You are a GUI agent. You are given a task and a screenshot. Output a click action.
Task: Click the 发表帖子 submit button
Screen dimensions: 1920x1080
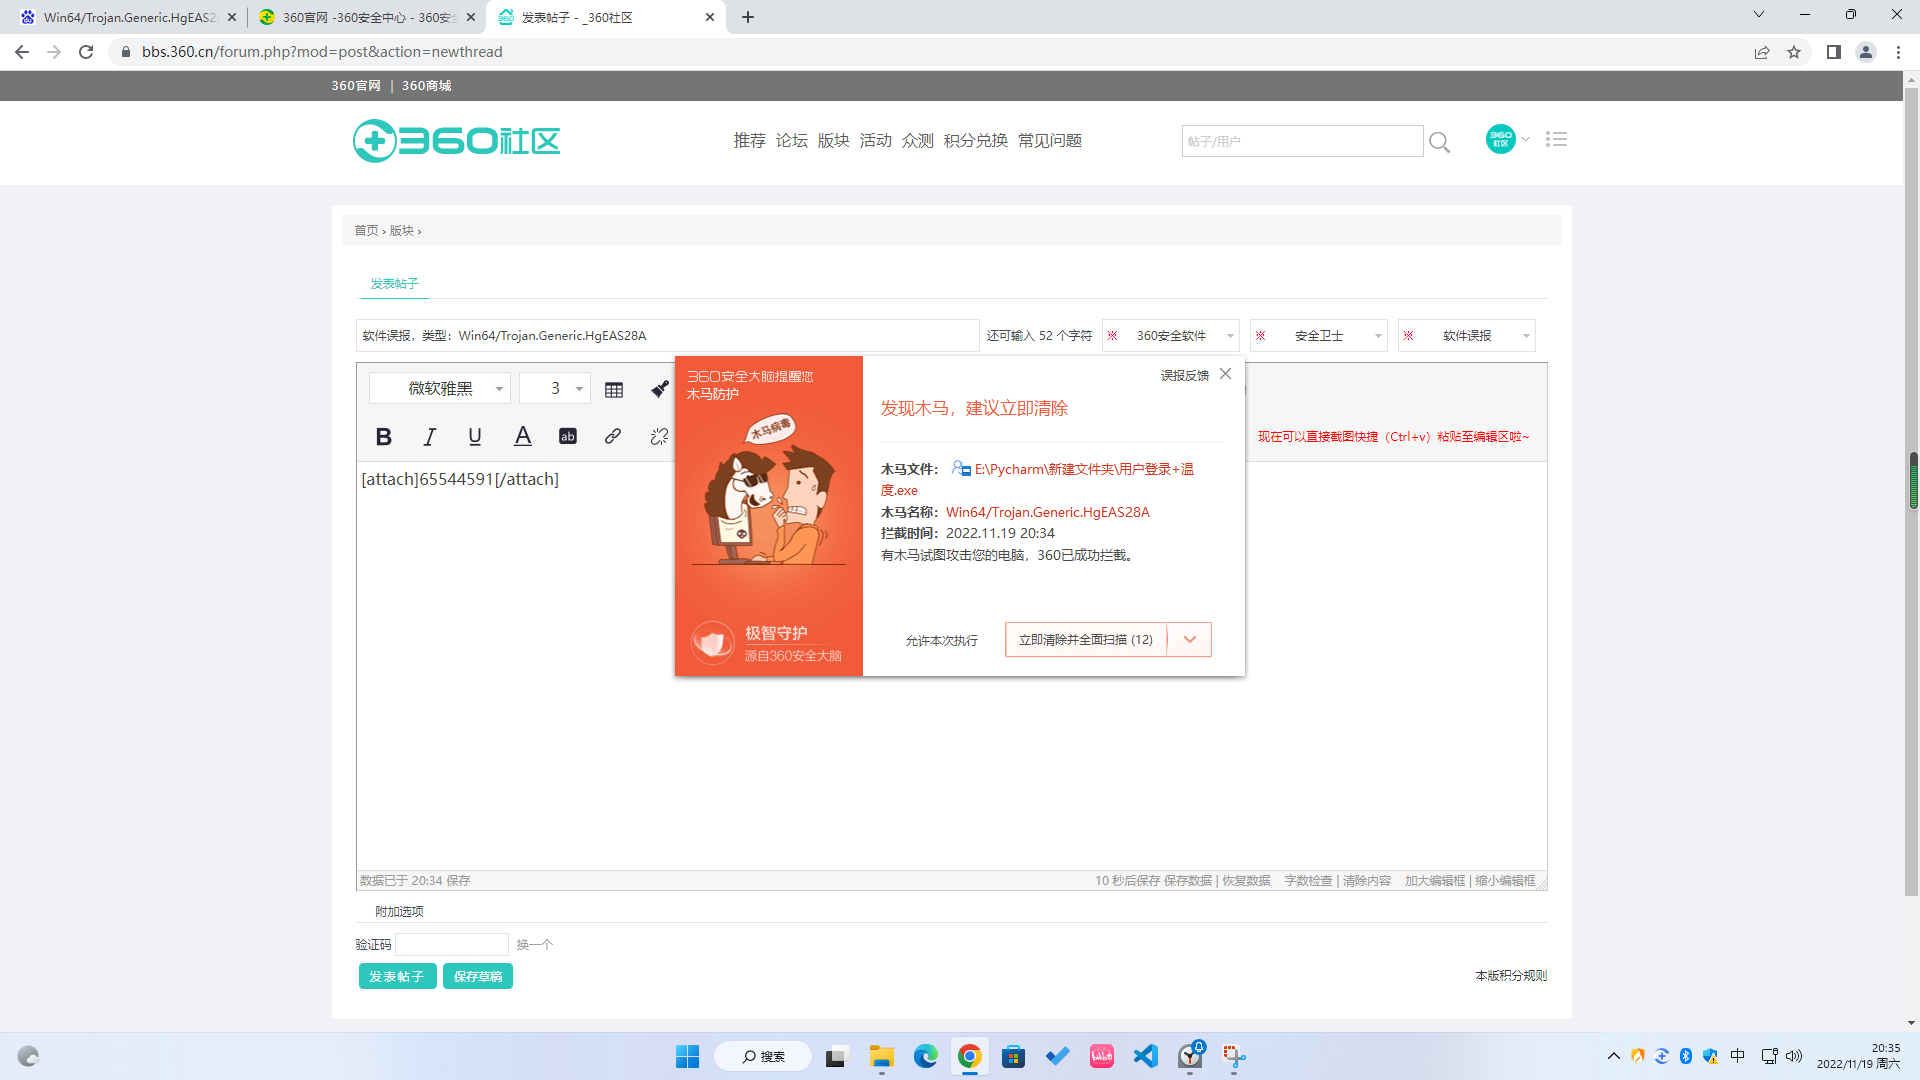click(x=397, y=977)
